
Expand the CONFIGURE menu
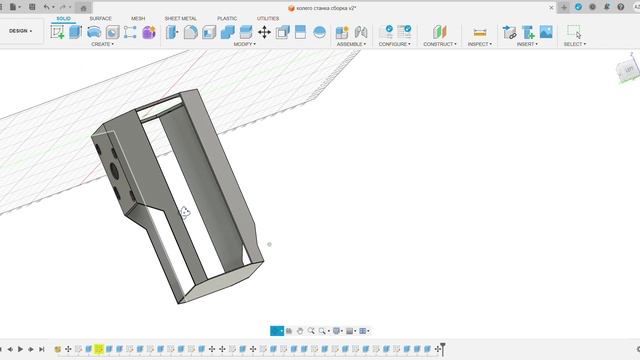click(x=394, y=44)
